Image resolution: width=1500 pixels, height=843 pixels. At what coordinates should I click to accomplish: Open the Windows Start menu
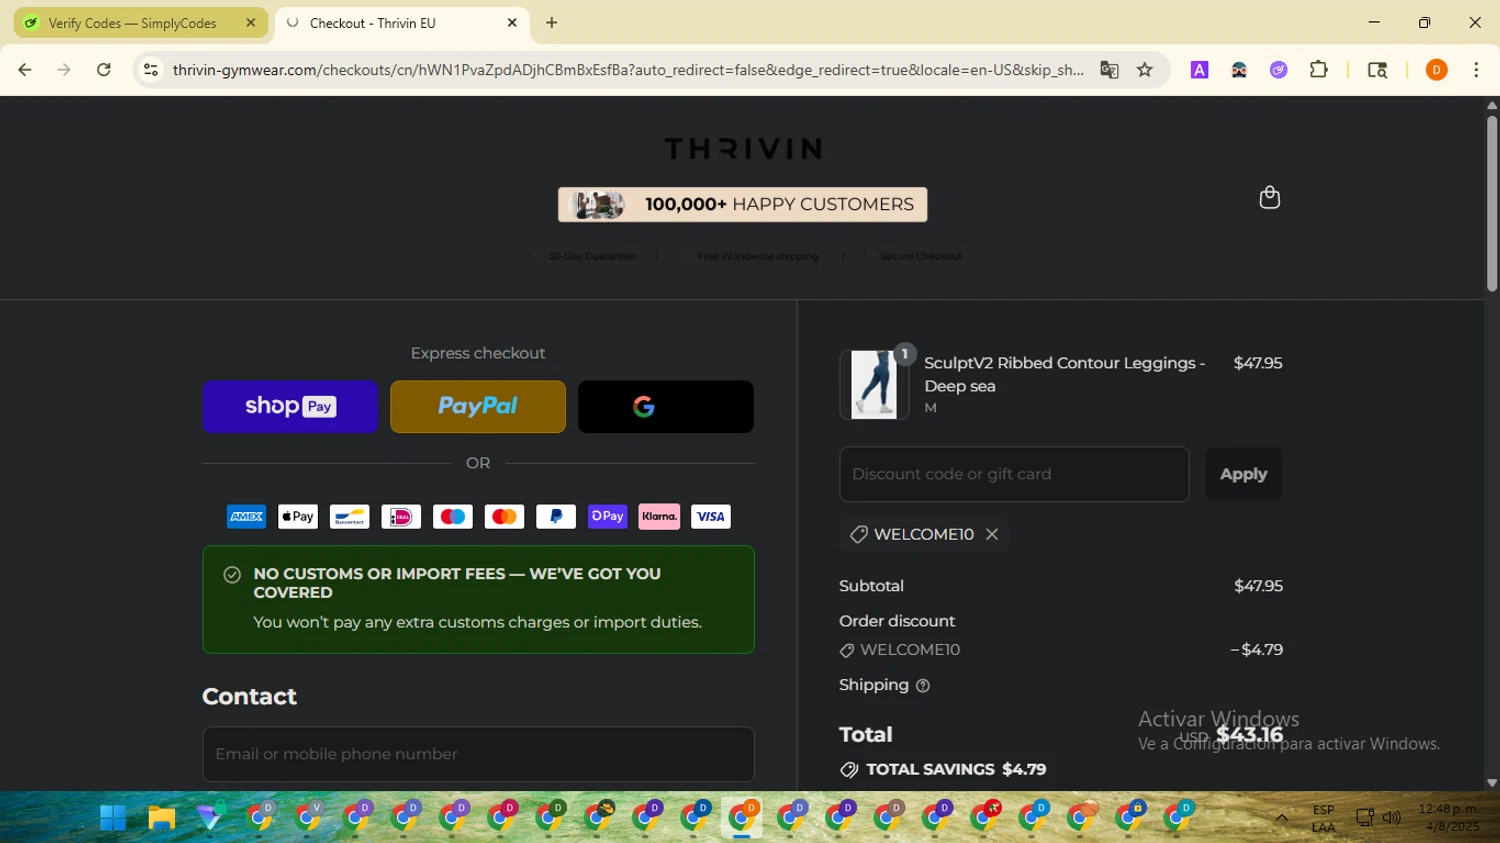pos(113,818)
